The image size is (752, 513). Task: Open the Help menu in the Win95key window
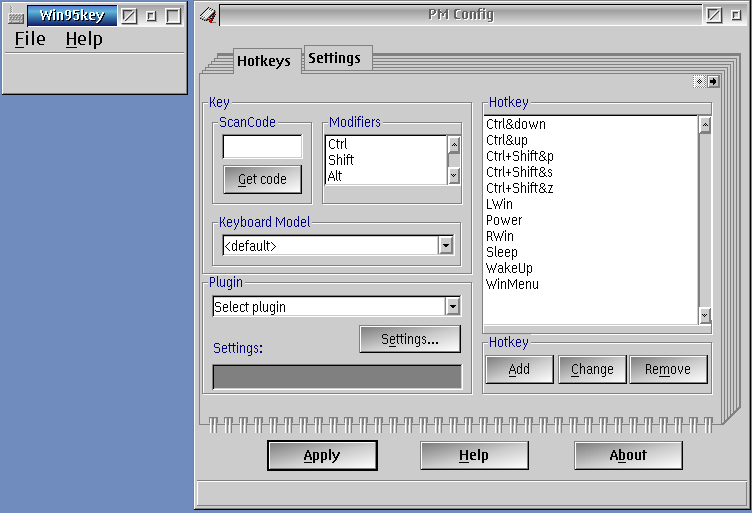click(84, 39)
